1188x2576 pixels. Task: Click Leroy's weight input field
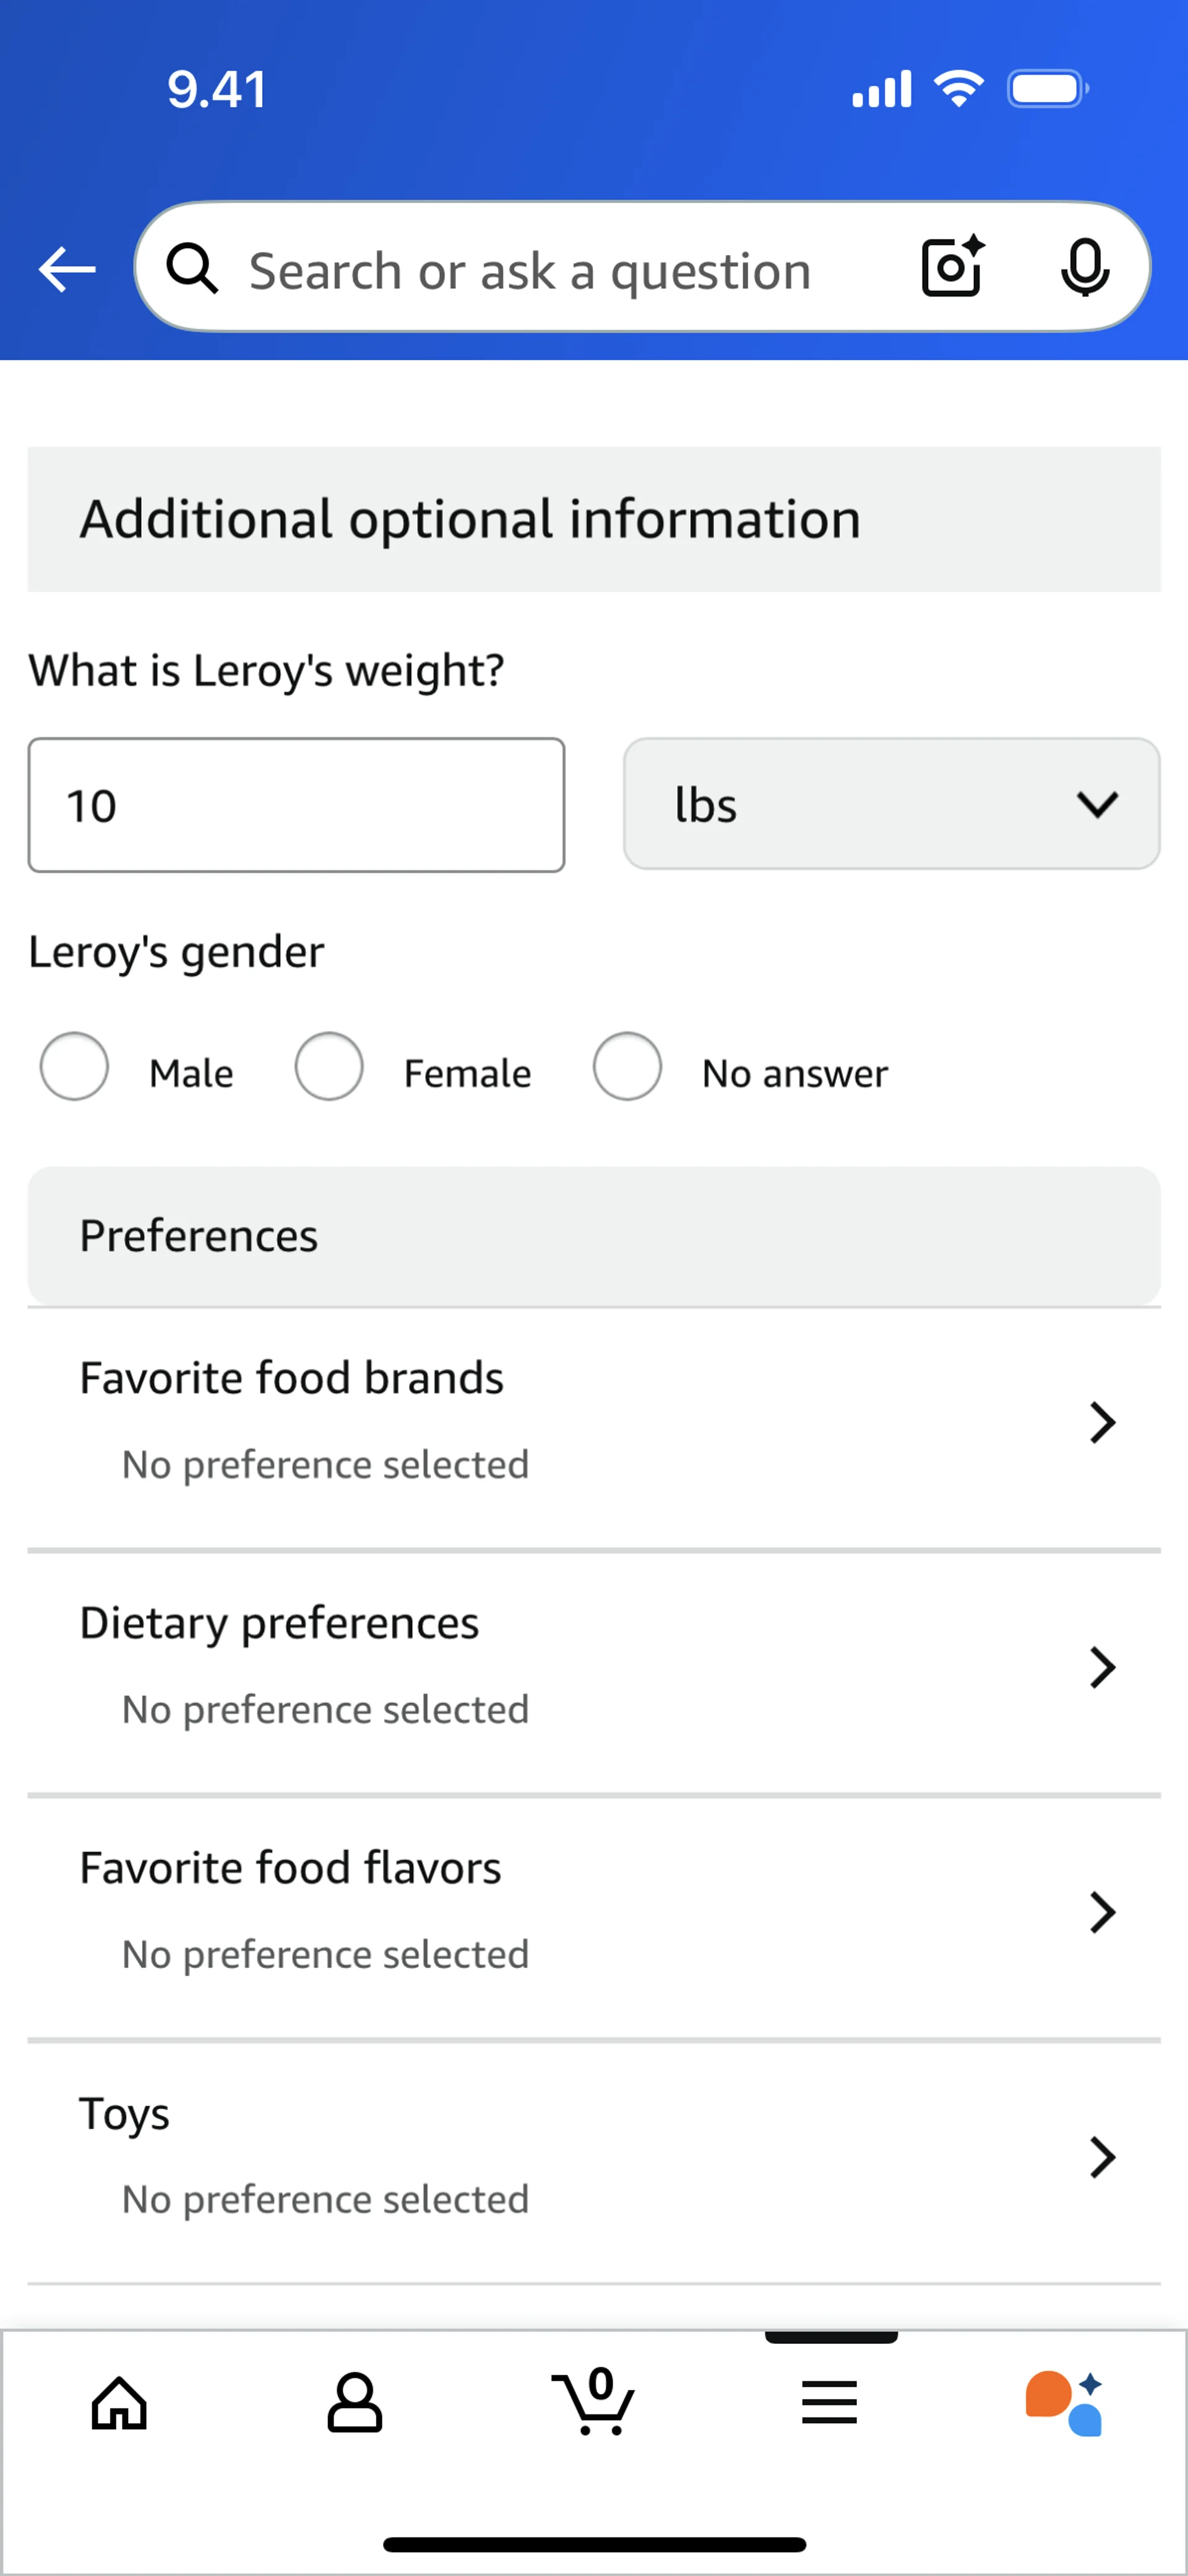(x=296, y=805)
